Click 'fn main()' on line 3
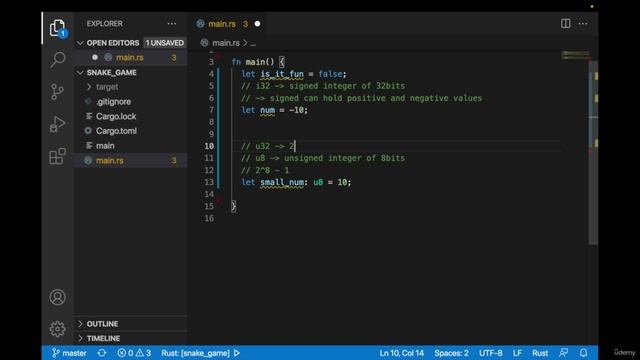The image size is (640, 360). tap(253, 62)
